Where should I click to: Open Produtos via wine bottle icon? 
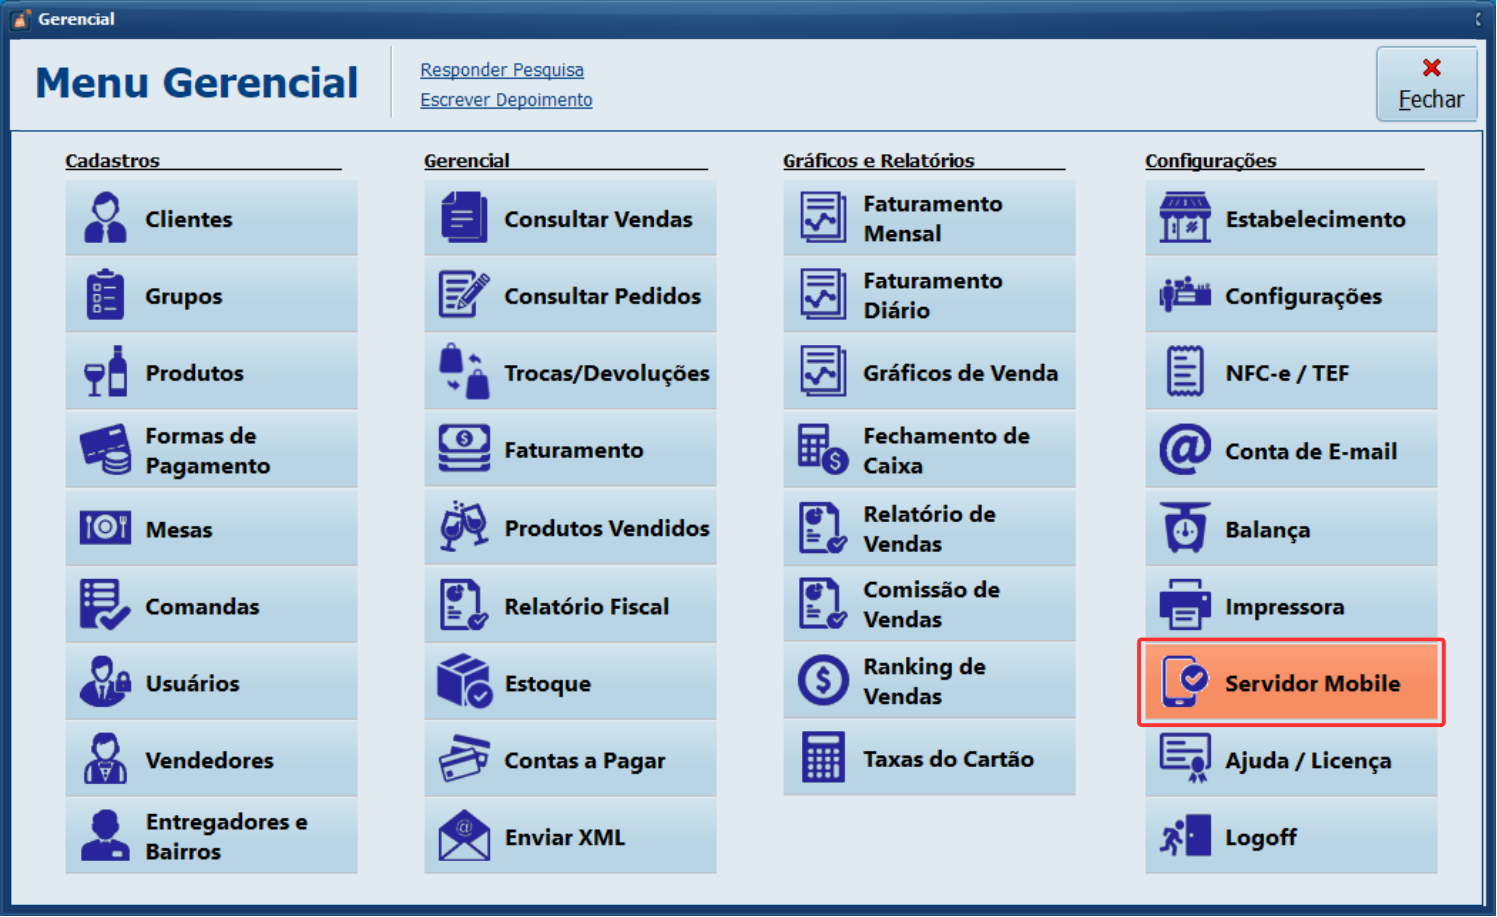click(105, 373)
